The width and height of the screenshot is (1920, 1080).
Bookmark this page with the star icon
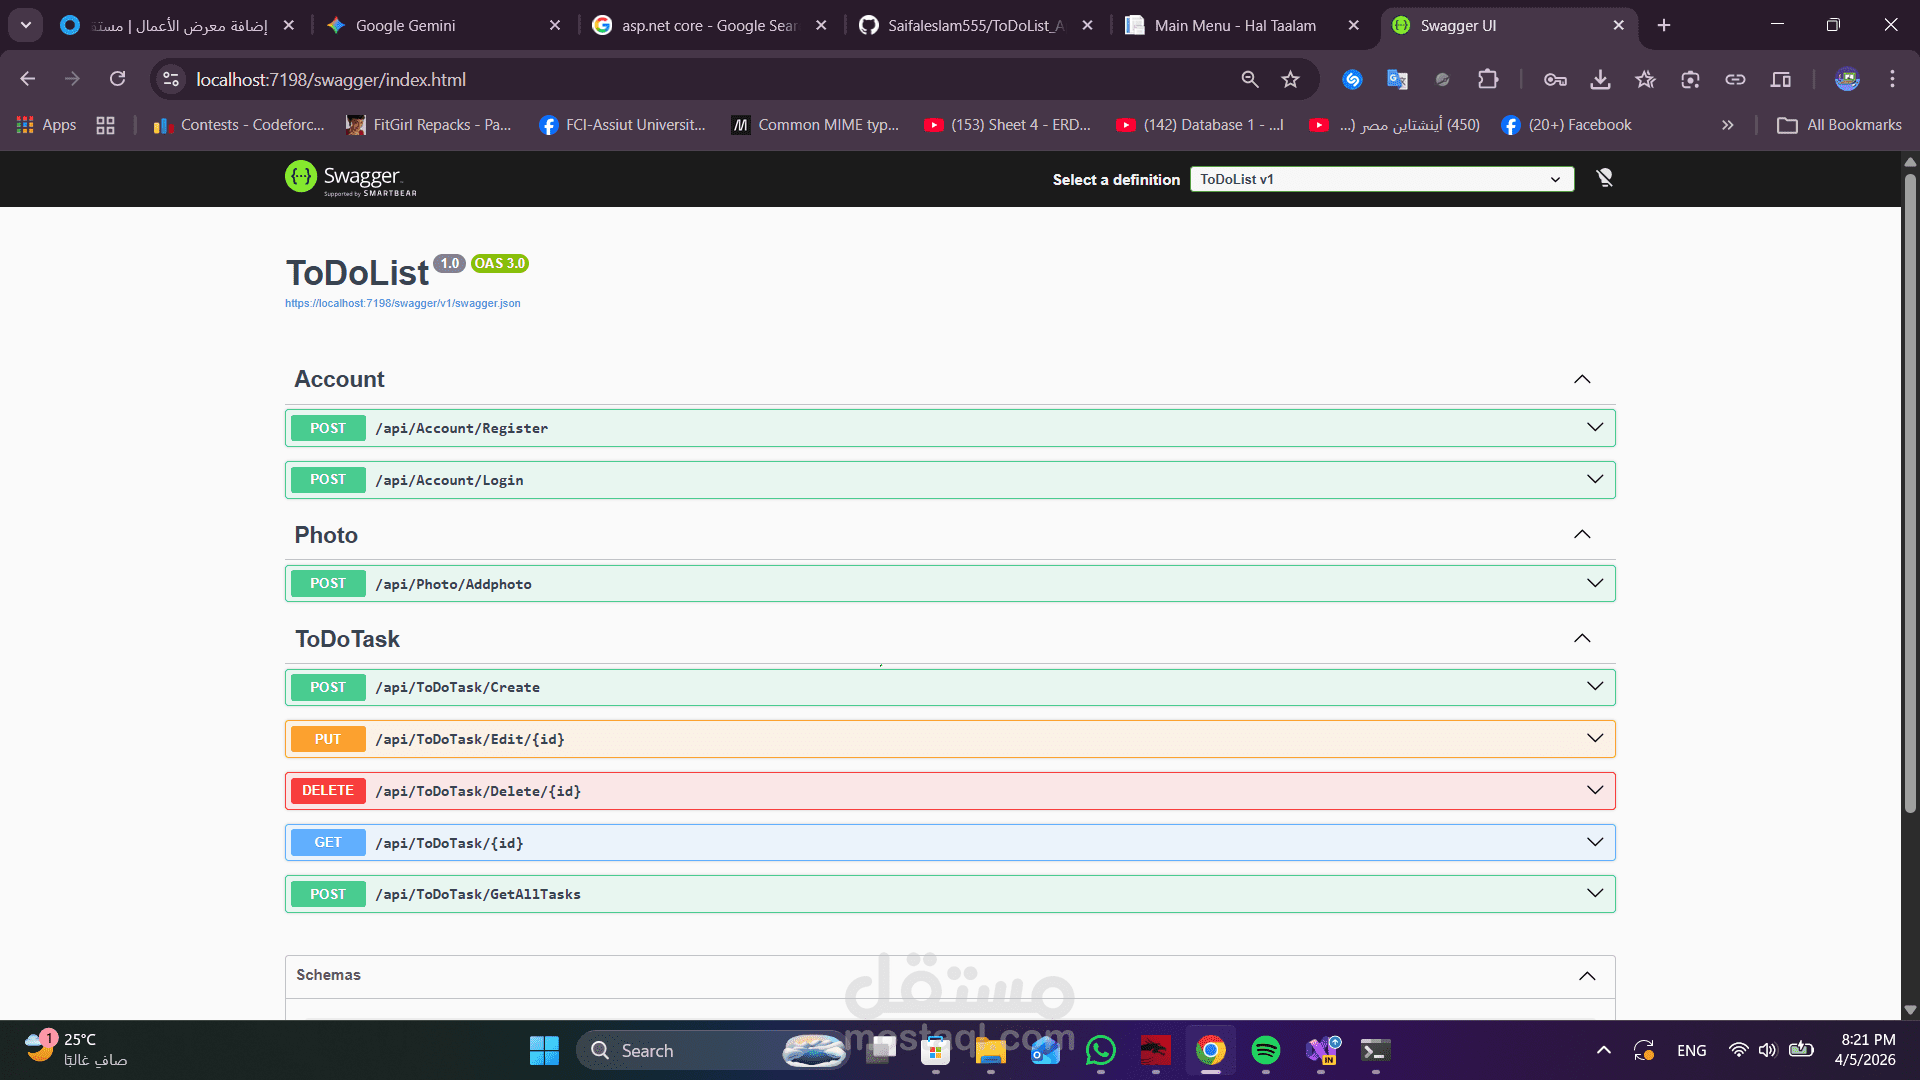1290,79
